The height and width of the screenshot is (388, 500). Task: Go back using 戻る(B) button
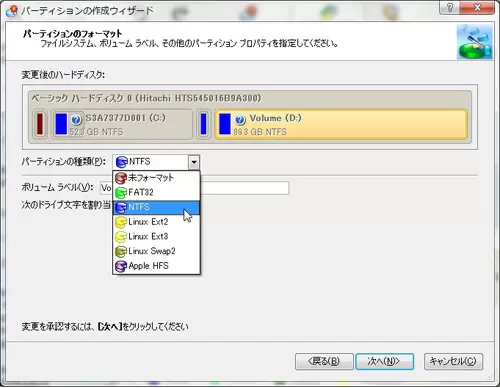[324, 361]
